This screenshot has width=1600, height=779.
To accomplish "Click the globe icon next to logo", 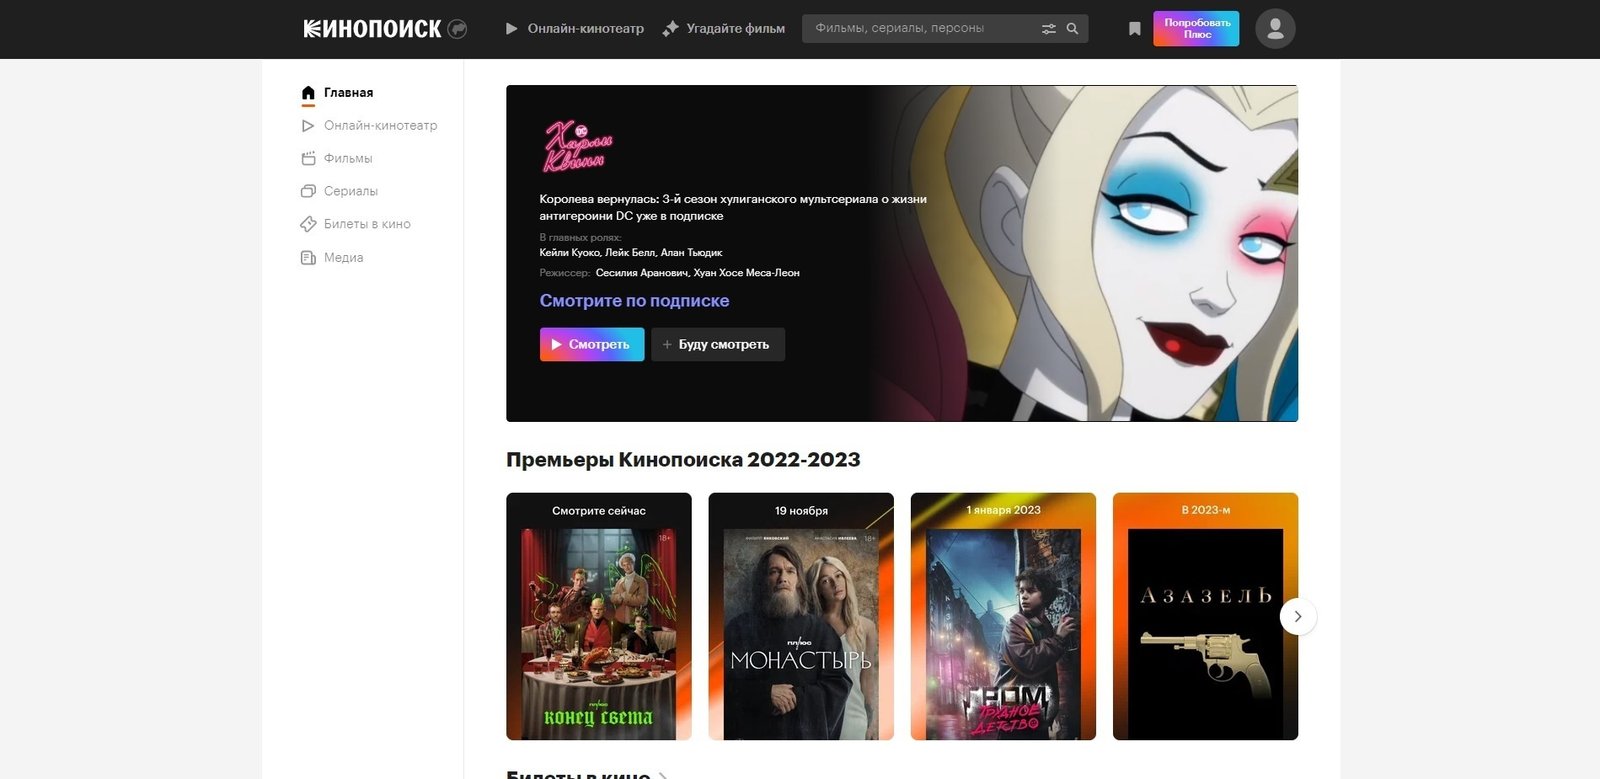I will point(457,29).
